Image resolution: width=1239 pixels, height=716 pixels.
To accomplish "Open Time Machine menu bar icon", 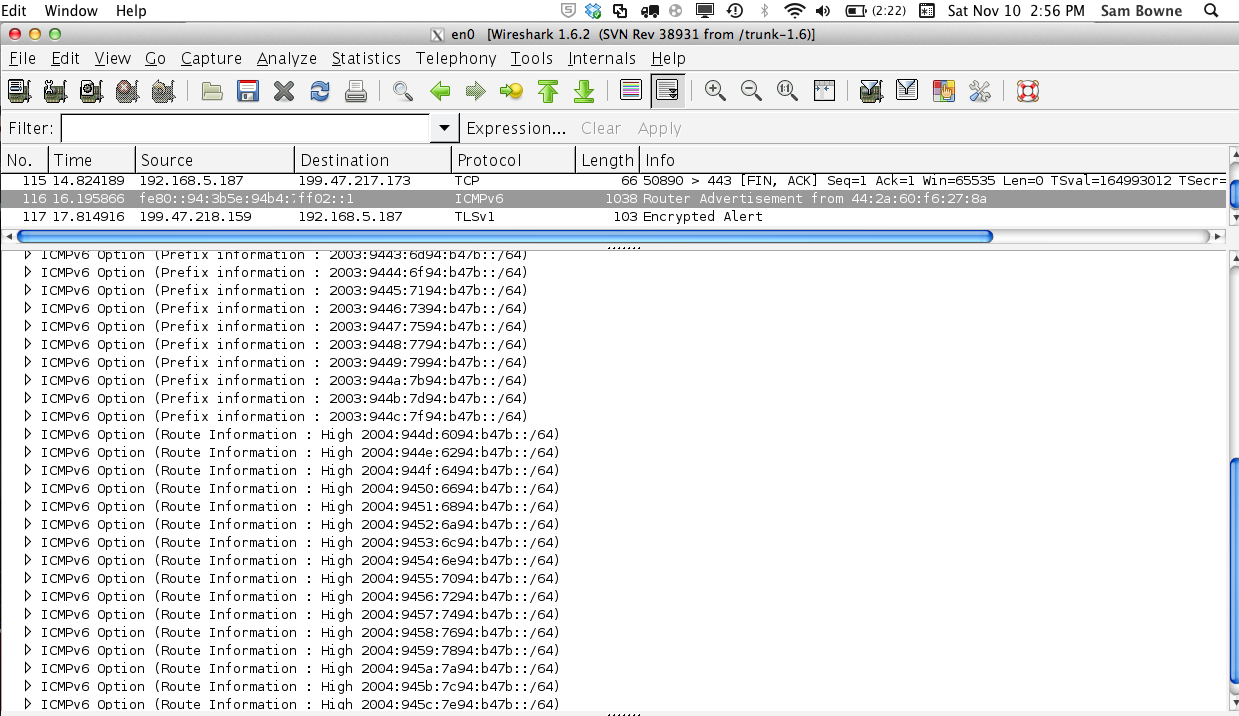I will (735, 11).
